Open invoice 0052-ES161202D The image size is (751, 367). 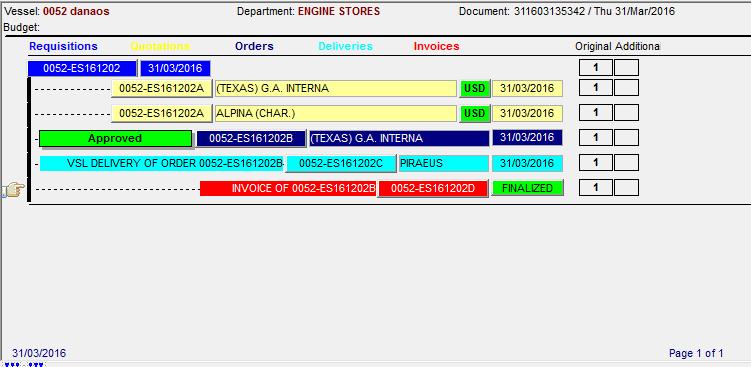point(433,188)
